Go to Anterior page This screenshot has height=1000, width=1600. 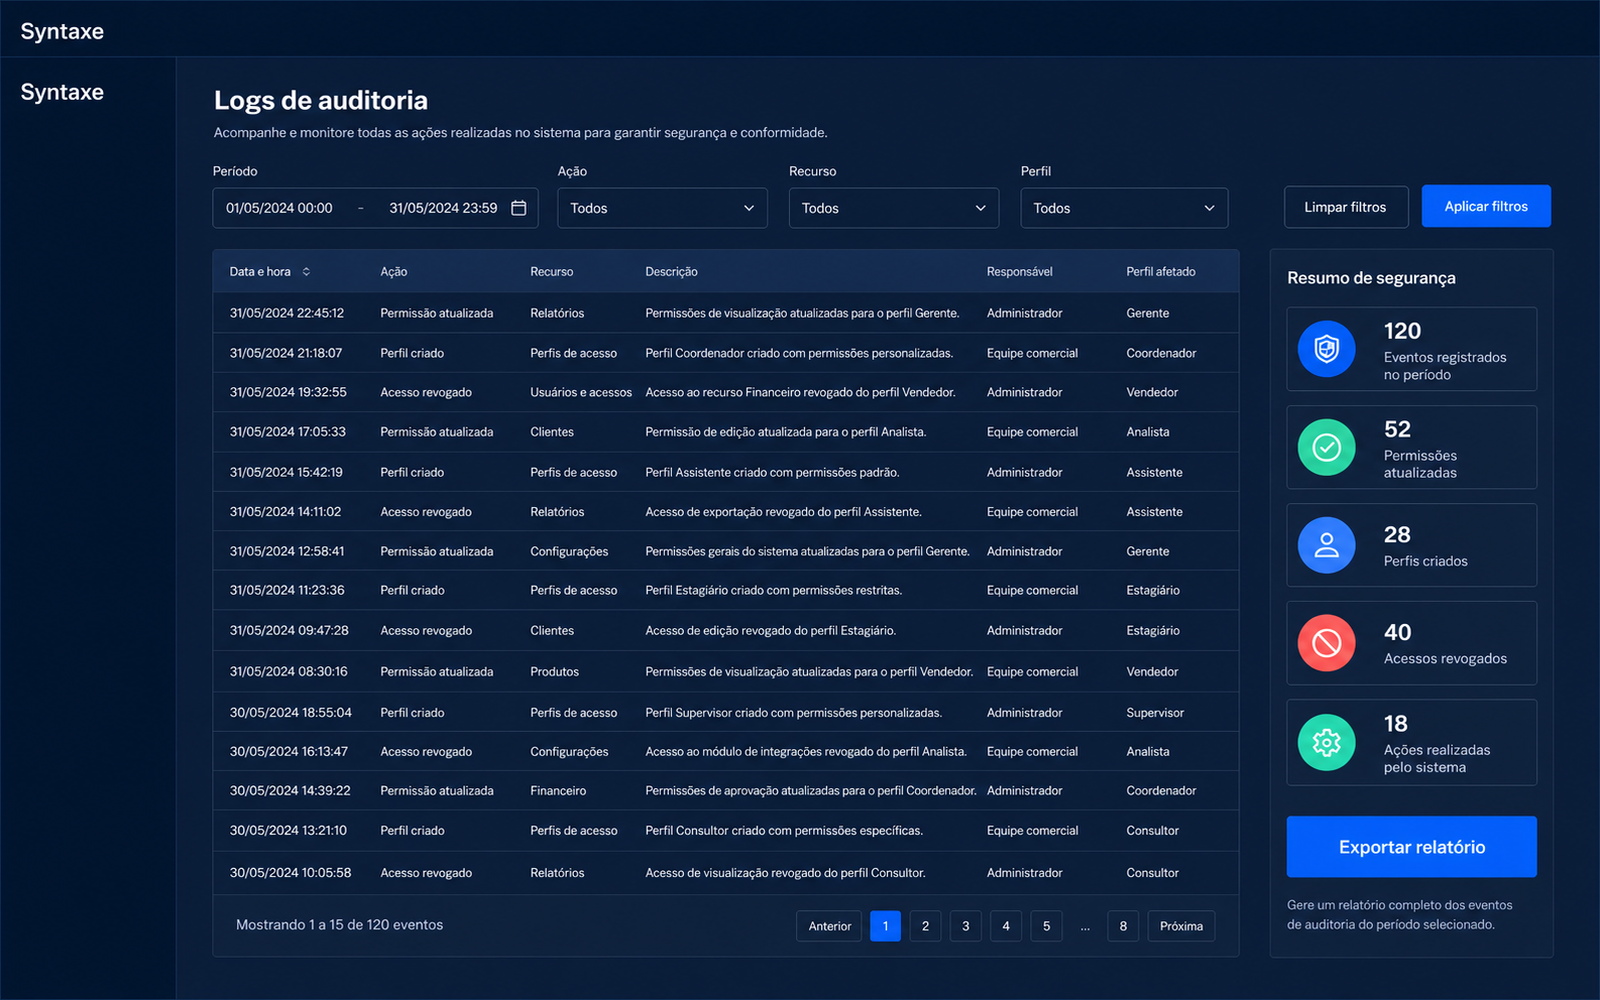click(x=829, y=926)
